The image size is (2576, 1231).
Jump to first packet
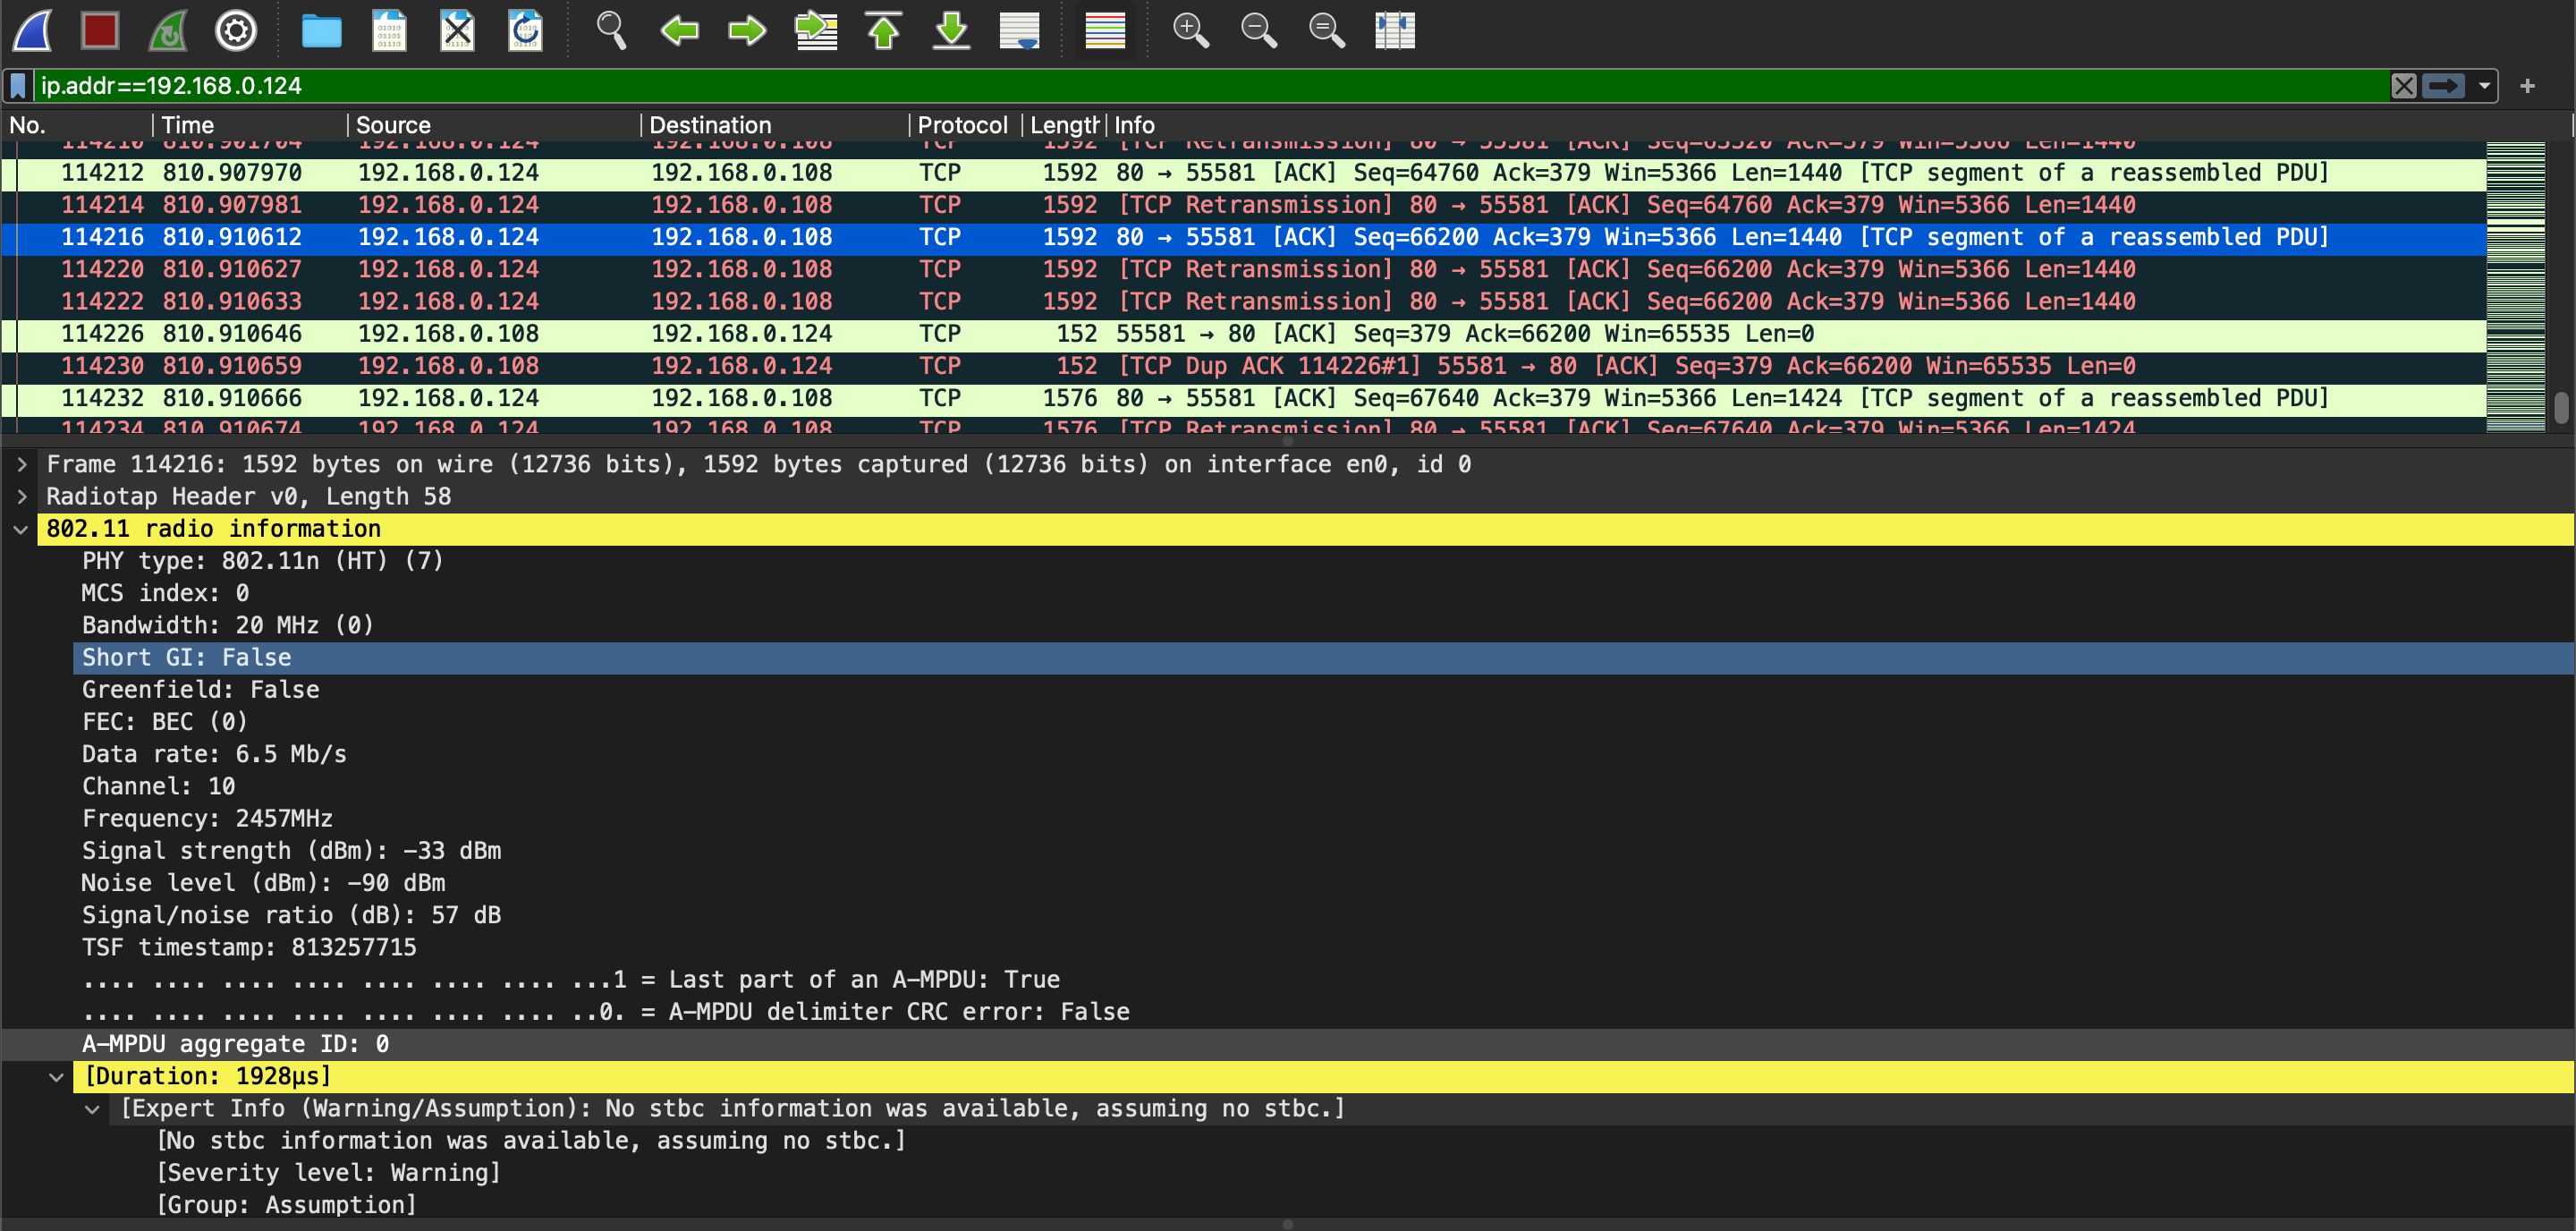coord(883,30)
